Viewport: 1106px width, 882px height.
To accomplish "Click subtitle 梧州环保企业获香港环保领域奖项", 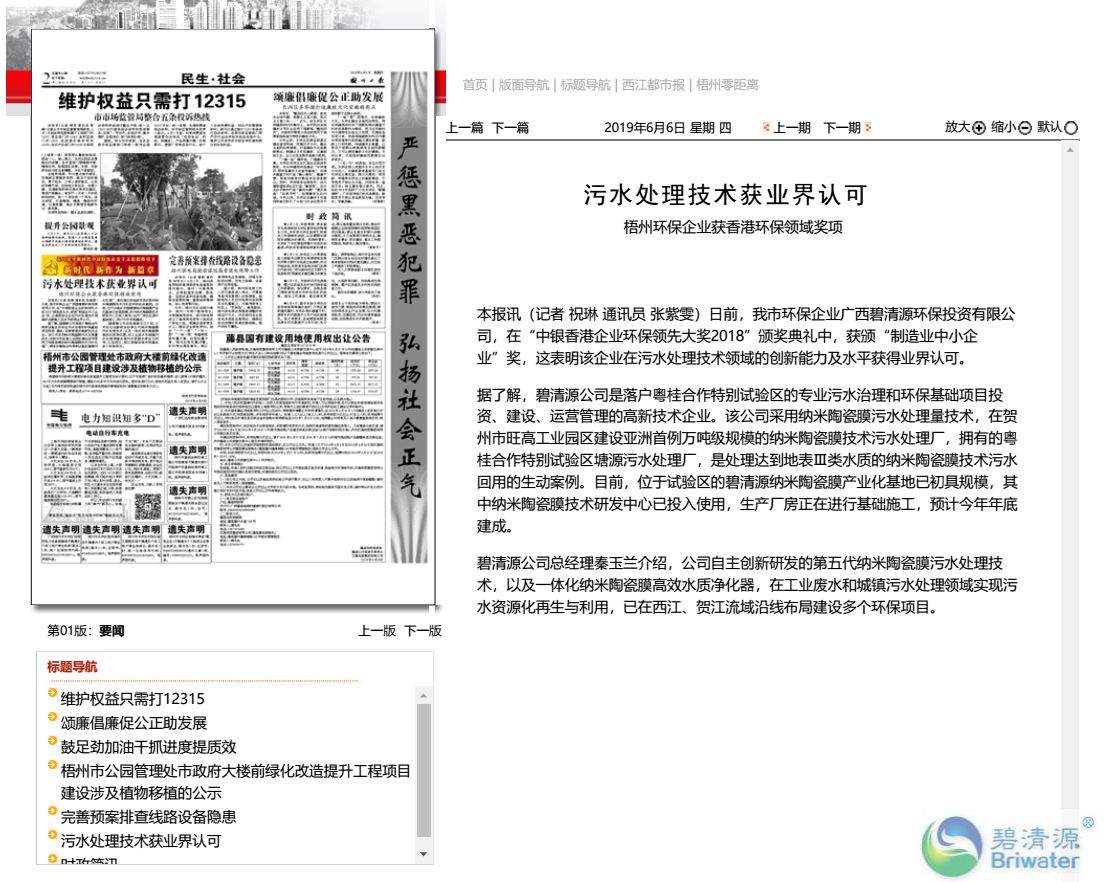I will click(733, 227).
